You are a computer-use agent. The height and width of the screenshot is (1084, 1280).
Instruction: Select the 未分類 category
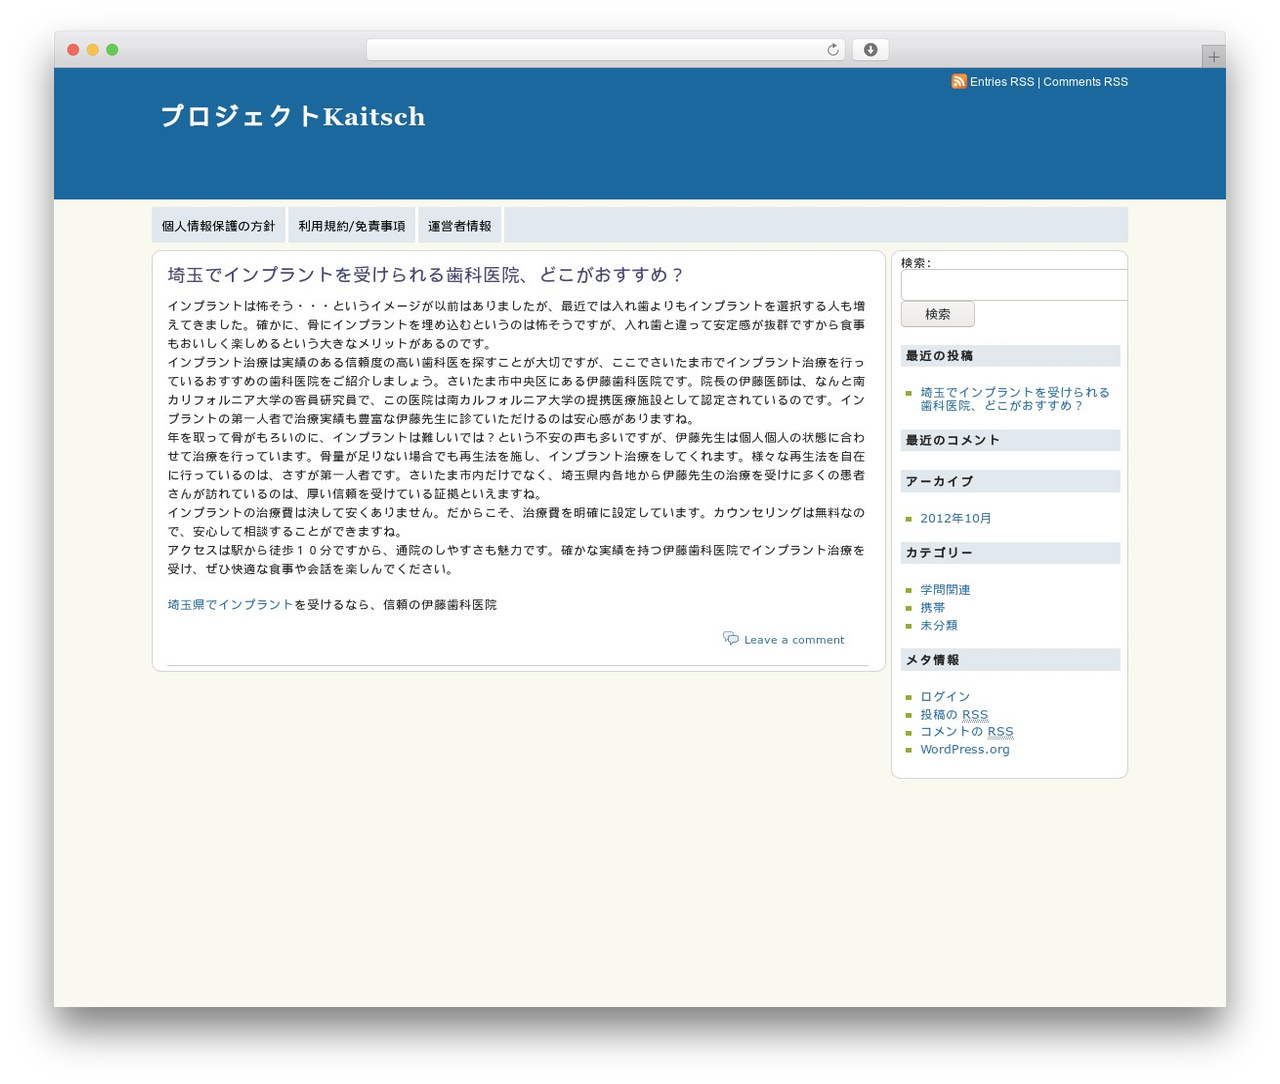click(x=939, y=626)
